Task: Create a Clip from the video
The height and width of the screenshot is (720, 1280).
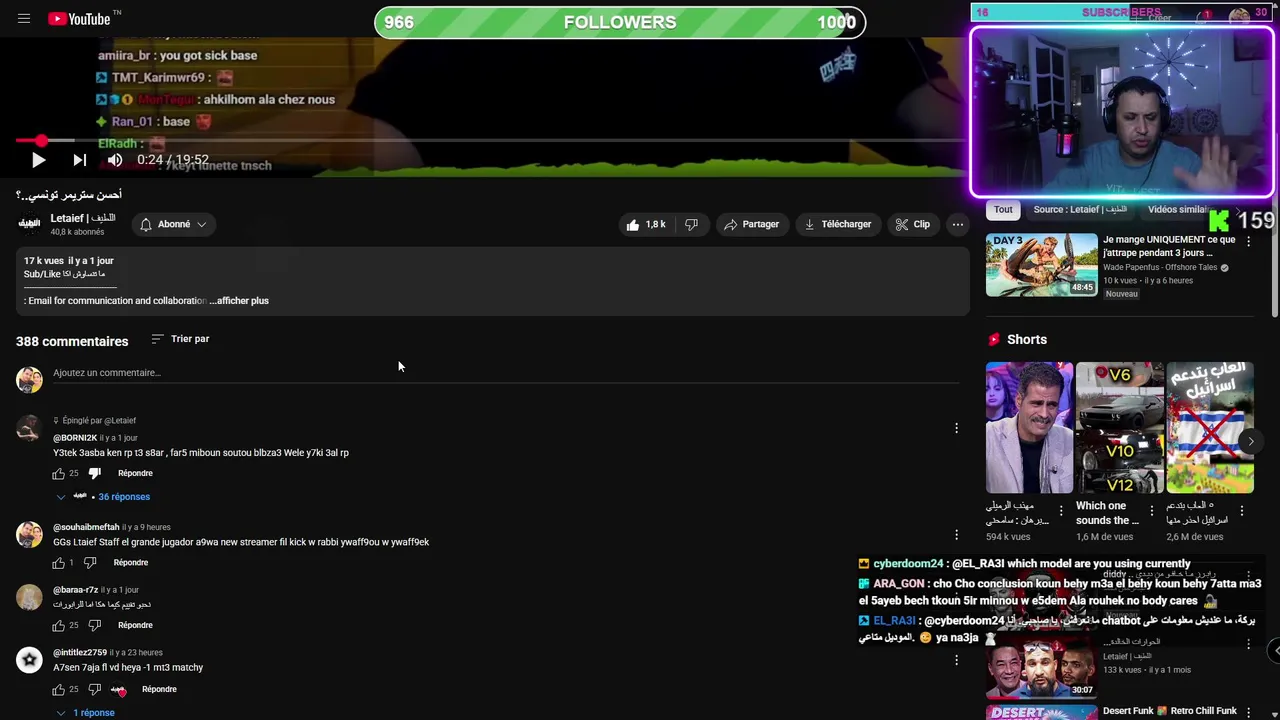Action: click(913, 224)
